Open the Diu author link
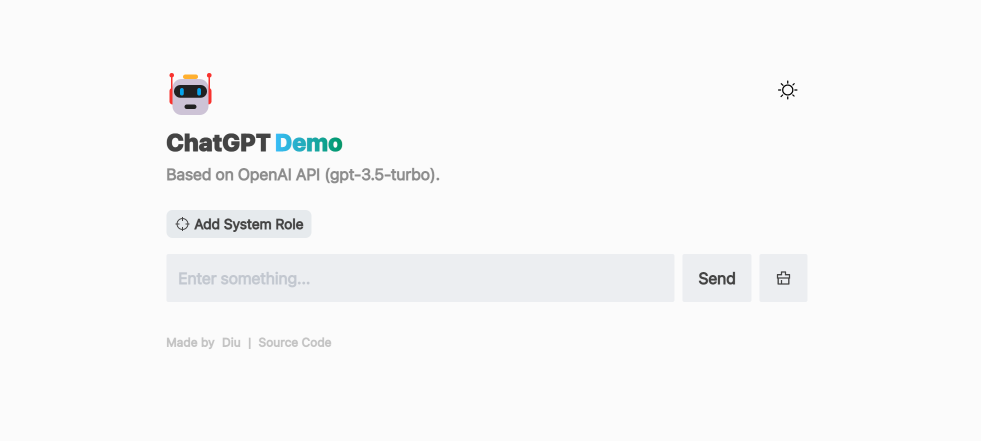 (x=231, y=342)
